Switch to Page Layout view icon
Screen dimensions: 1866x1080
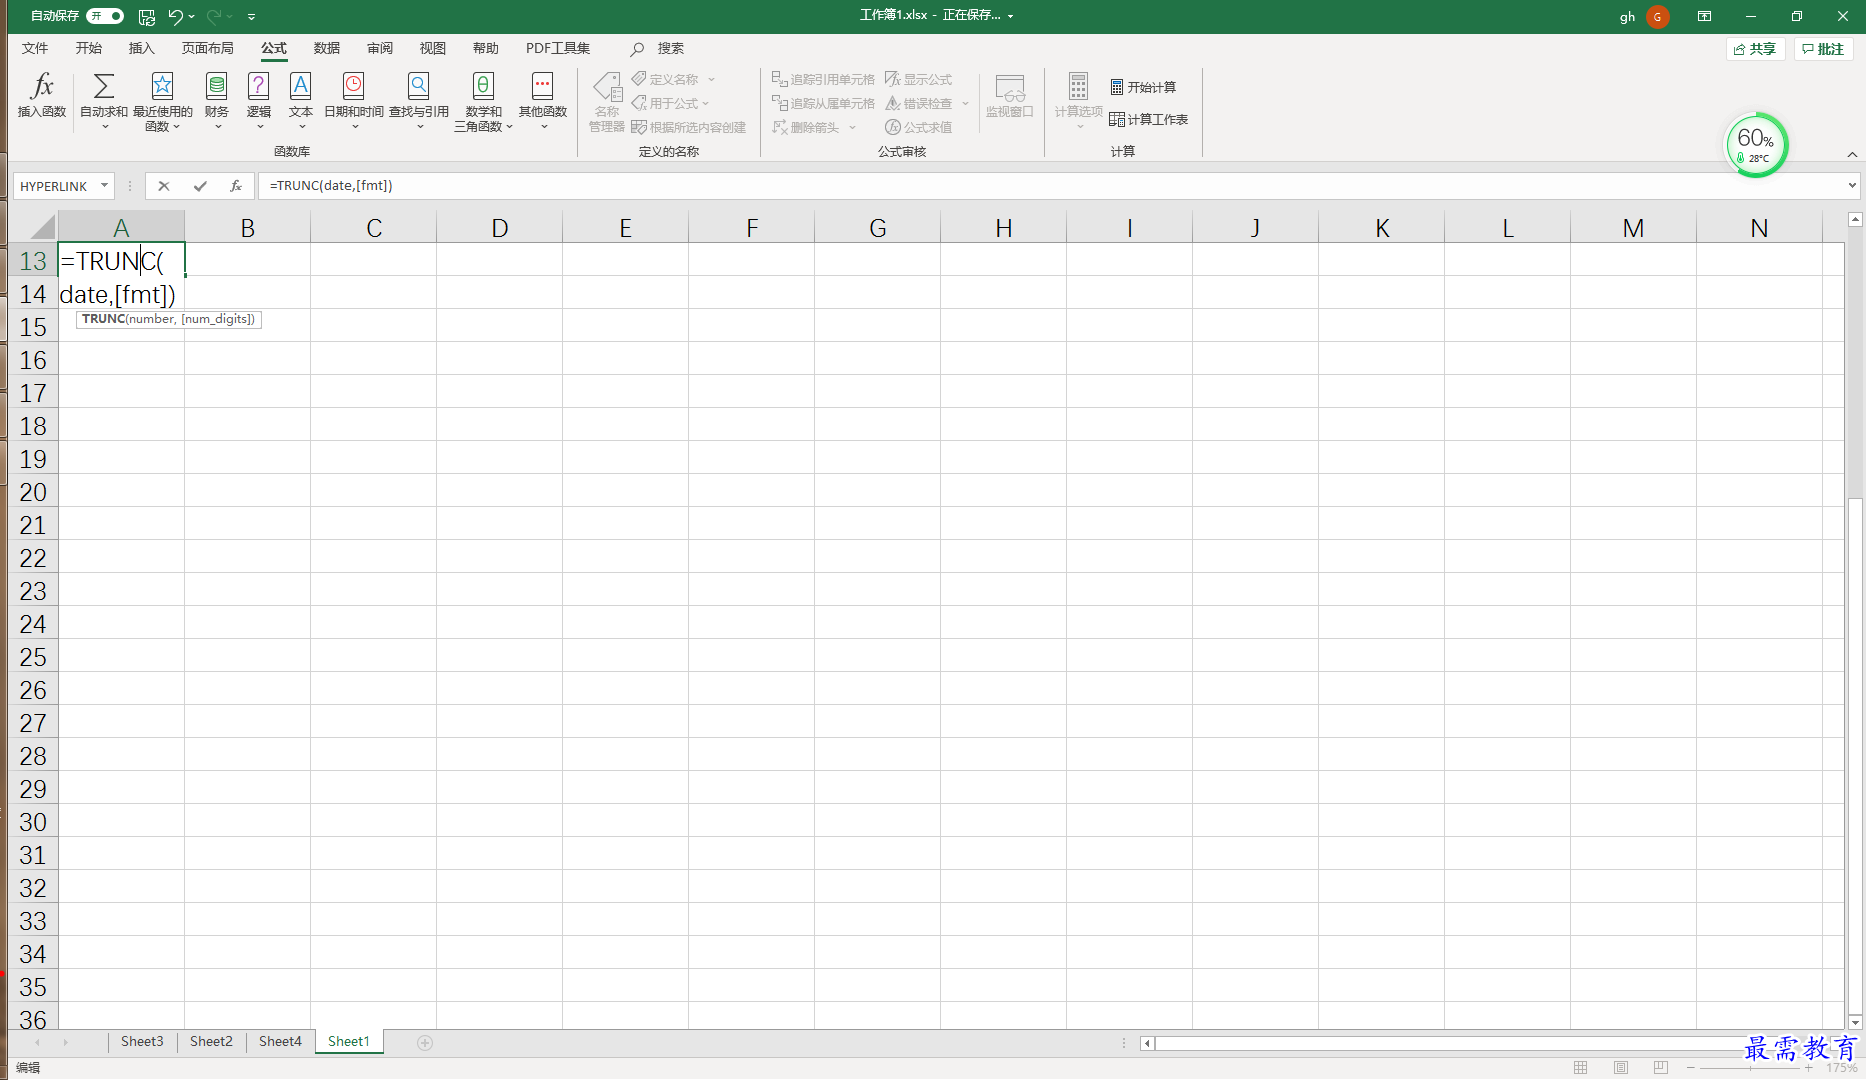[x=1621, y=1067]
